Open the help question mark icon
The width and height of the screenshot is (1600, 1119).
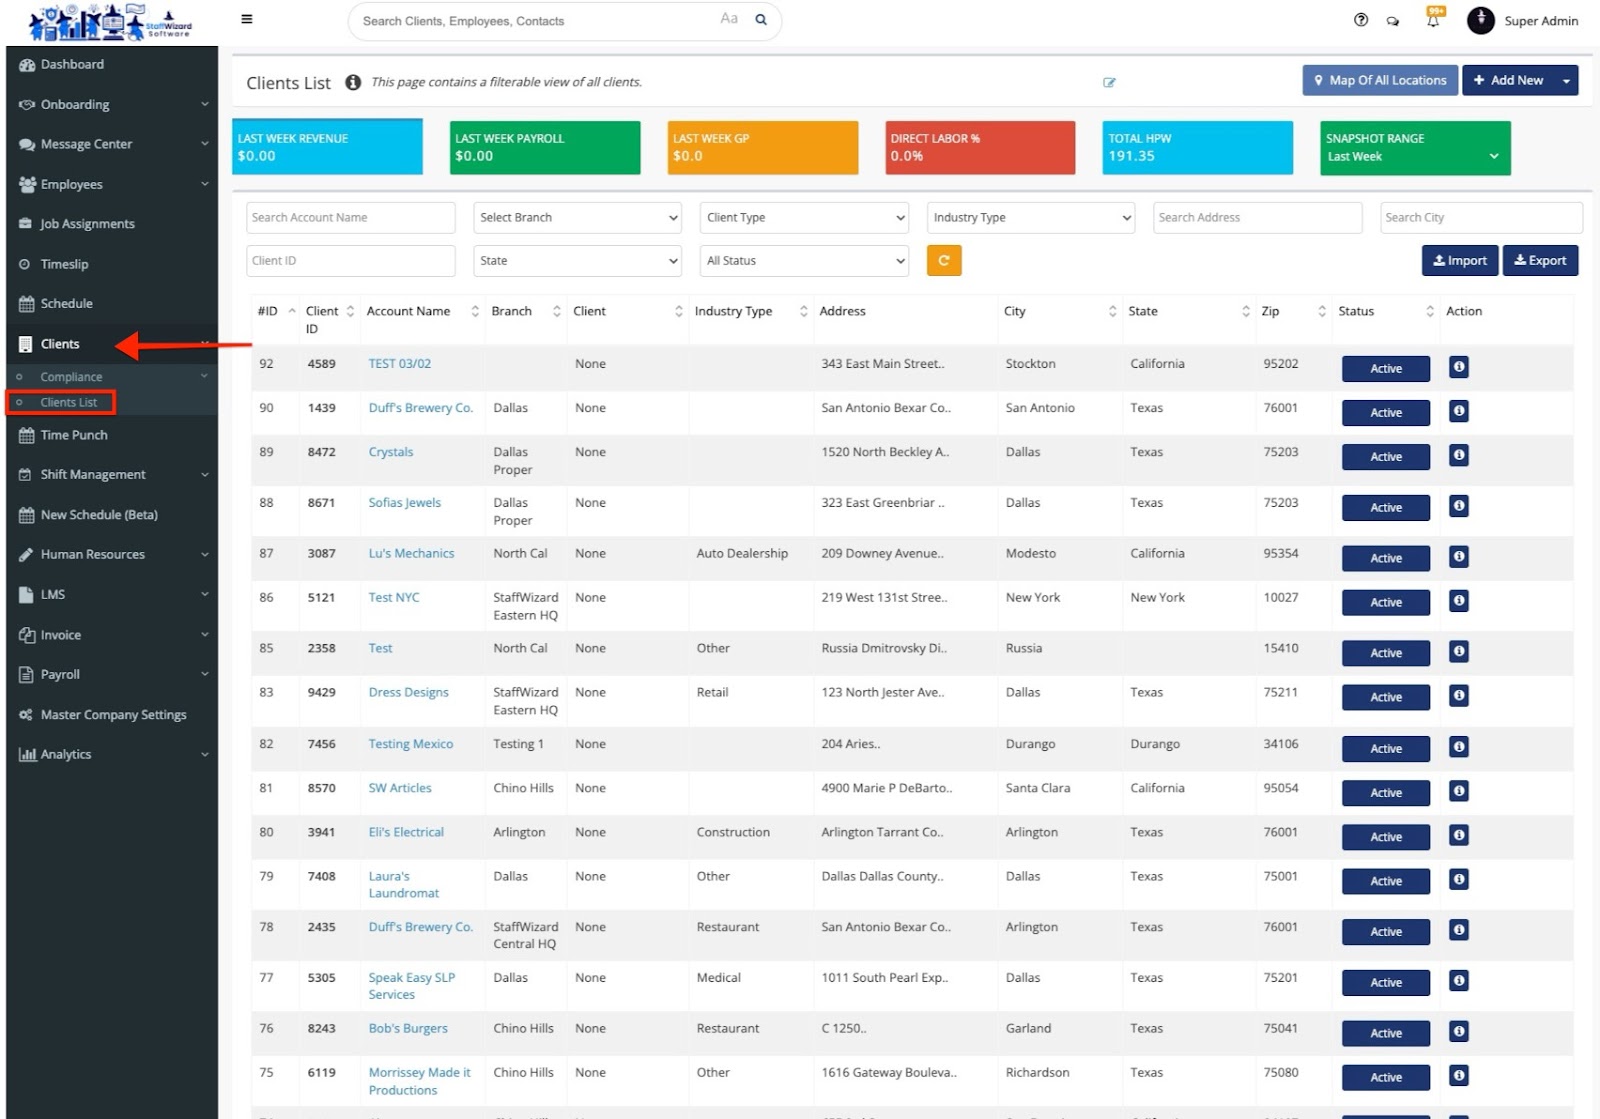point(1360,20)
